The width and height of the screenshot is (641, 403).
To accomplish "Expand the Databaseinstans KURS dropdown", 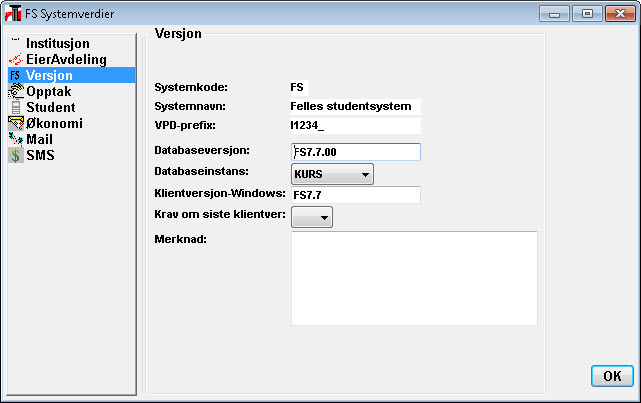I will pos(332,174).
